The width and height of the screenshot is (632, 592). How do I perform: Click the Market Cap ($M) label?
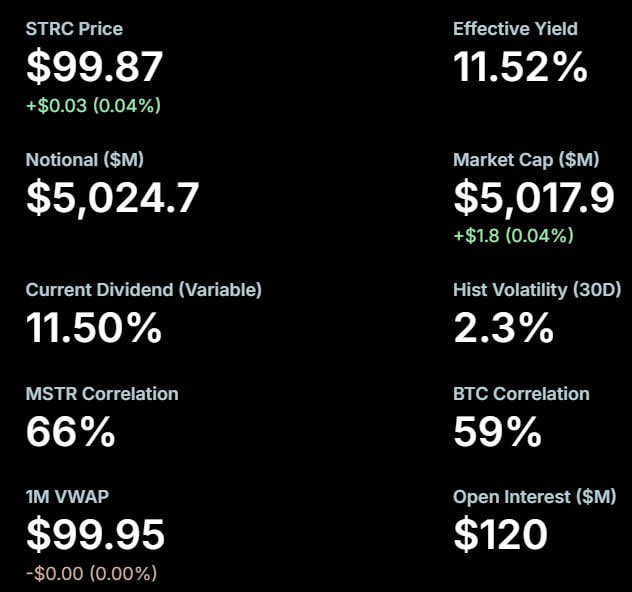(526, 160)
